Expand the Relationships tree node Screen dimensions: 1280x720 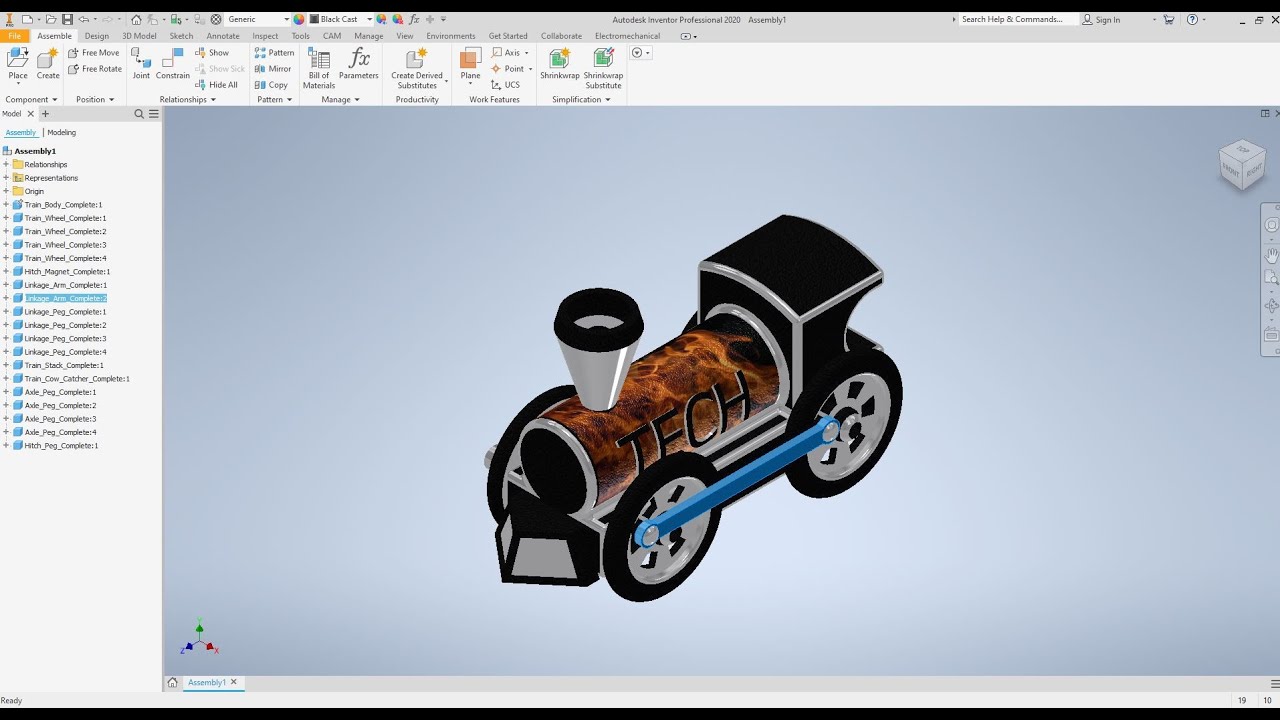6,164
